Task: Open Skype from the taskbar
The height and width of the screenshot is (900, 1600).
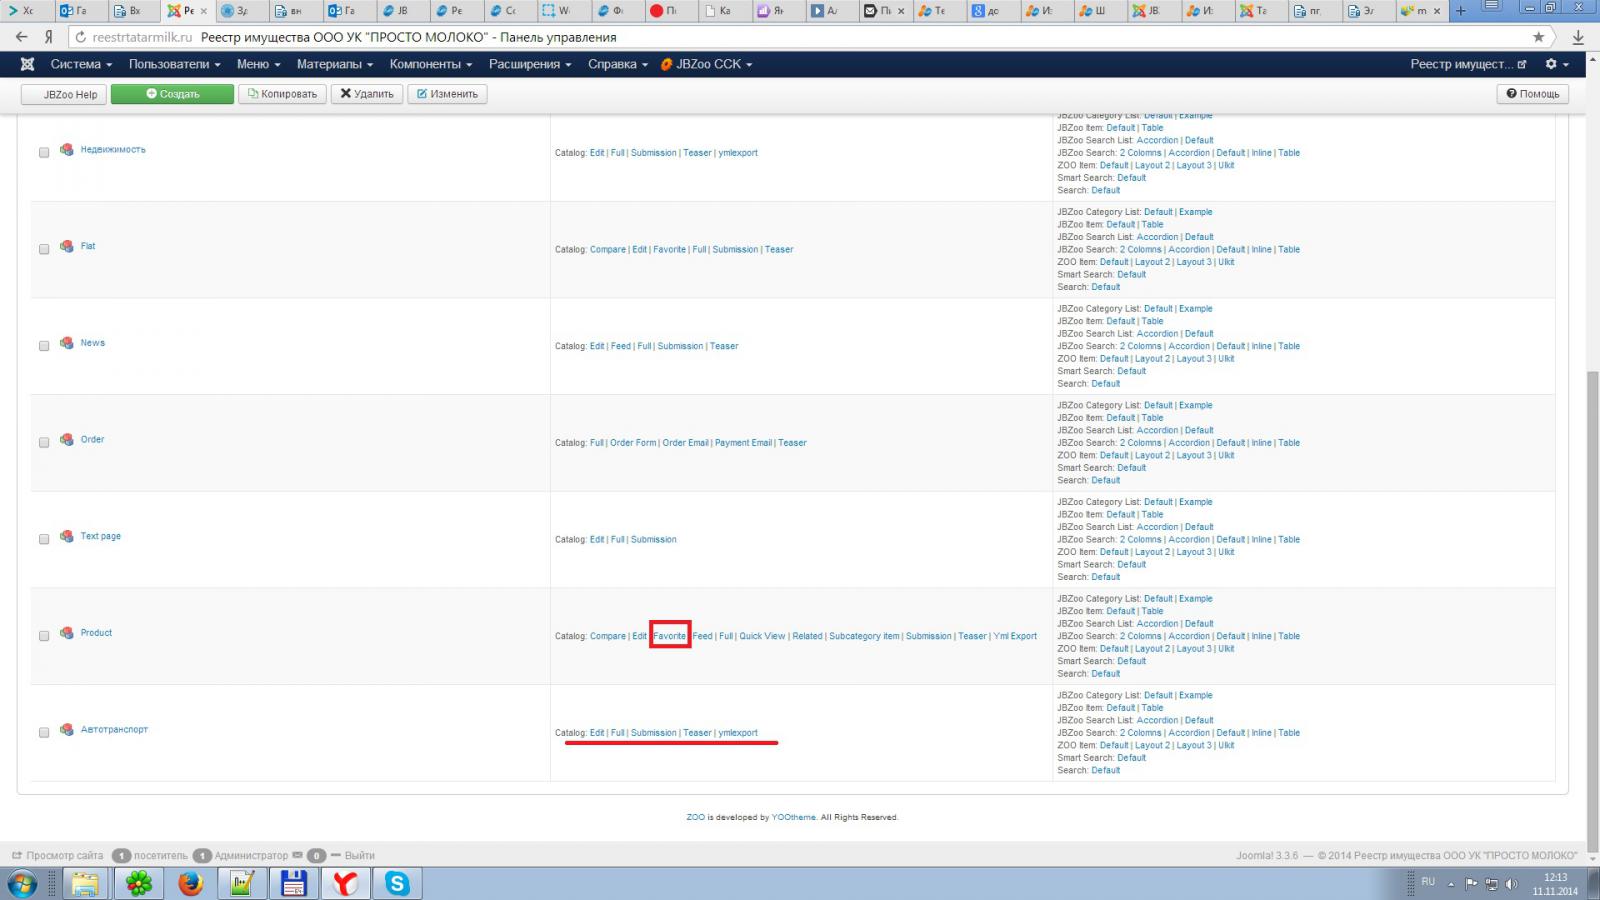Action: pyautogui.click(x=398, y=884)
